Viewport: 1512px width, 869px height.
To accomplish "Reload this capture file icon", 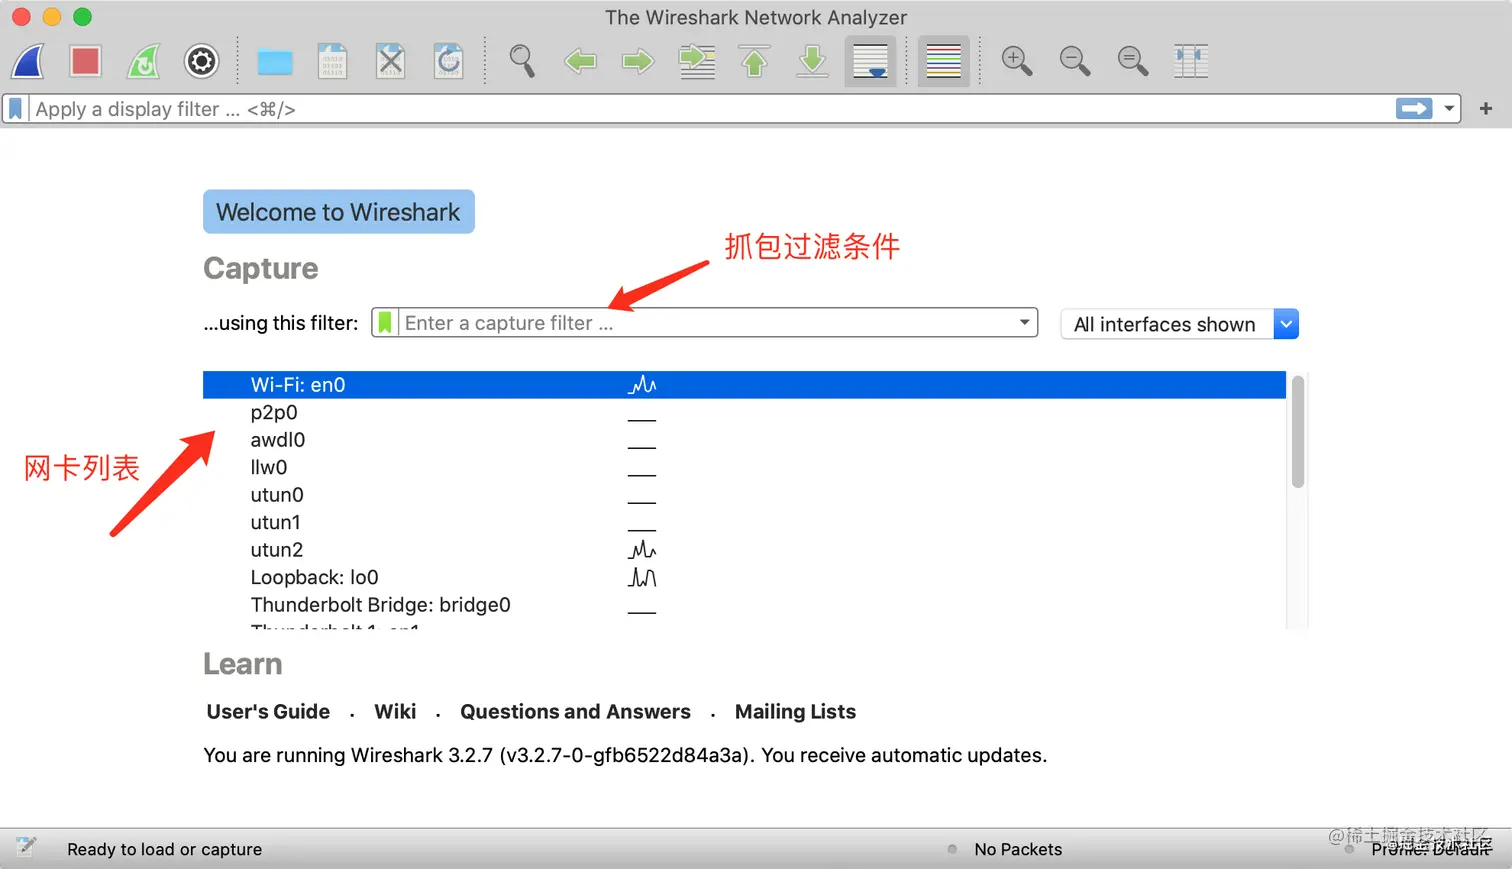I will point(449,62).
